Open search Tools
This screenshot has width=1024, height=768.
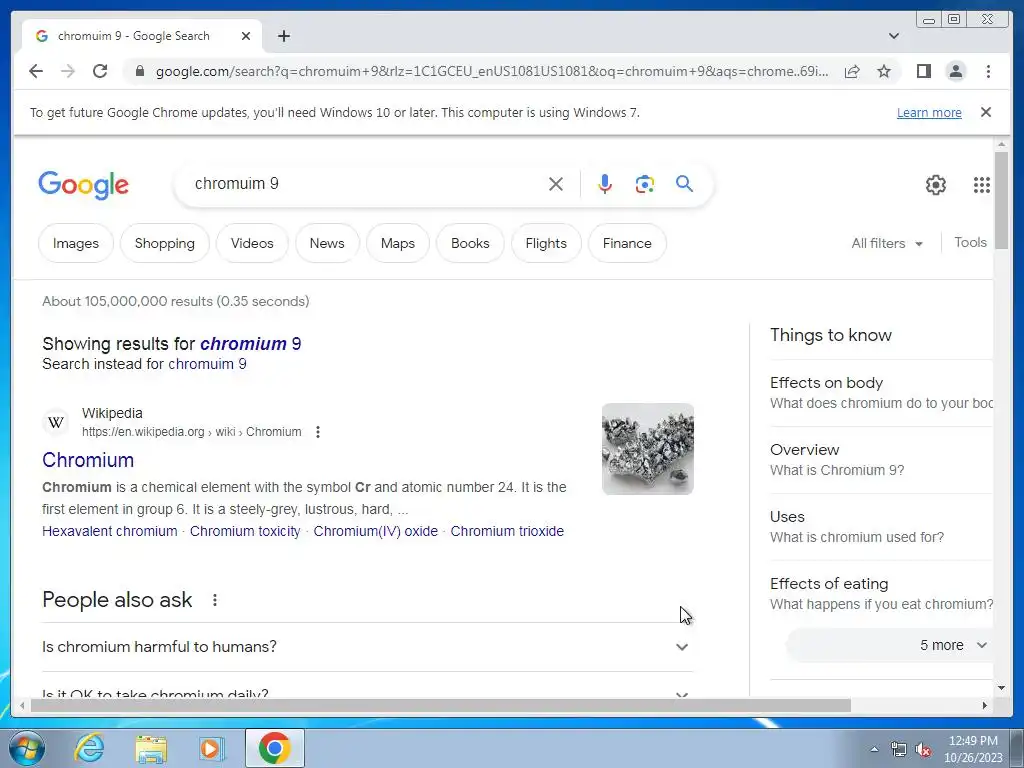click(x=970, y=242)
